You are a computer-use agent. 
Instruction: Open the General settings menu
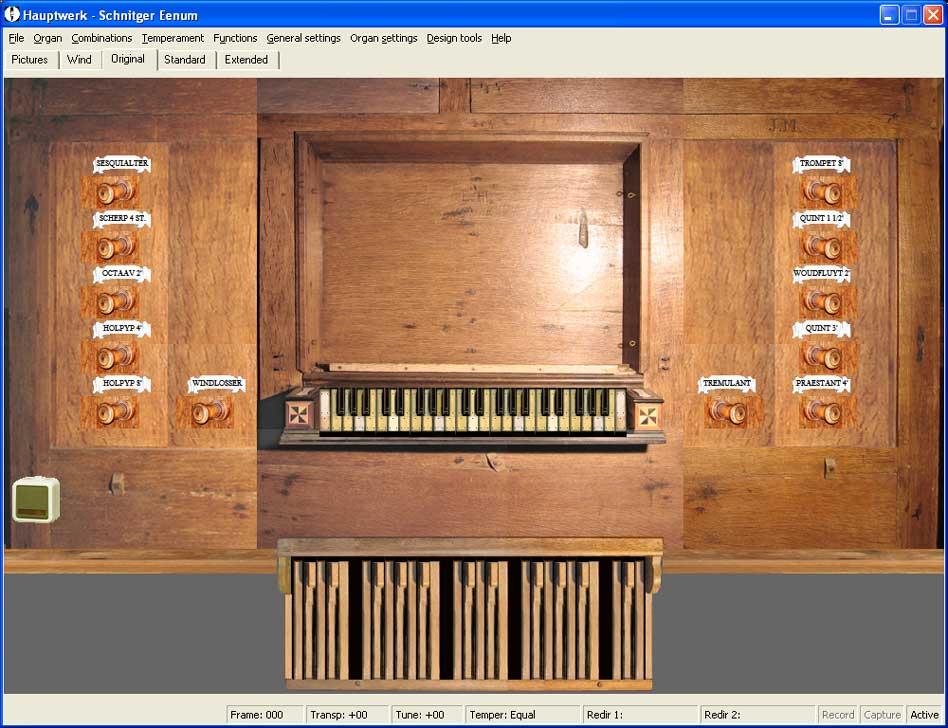[x=303, y=38]
